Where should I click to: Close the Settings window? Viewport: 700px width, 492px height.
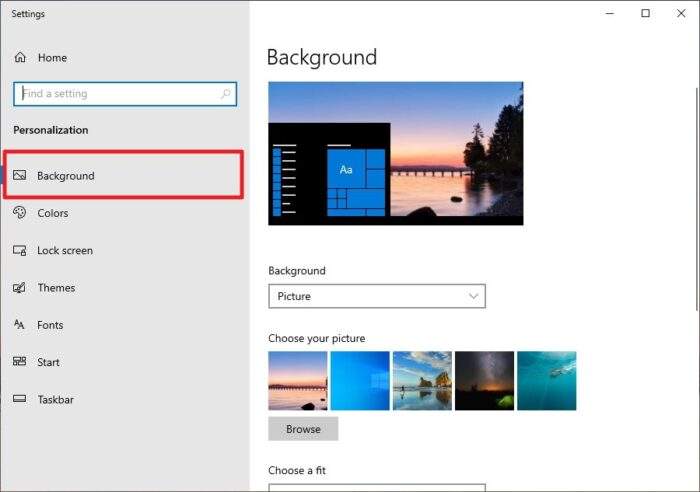(681, 13)
